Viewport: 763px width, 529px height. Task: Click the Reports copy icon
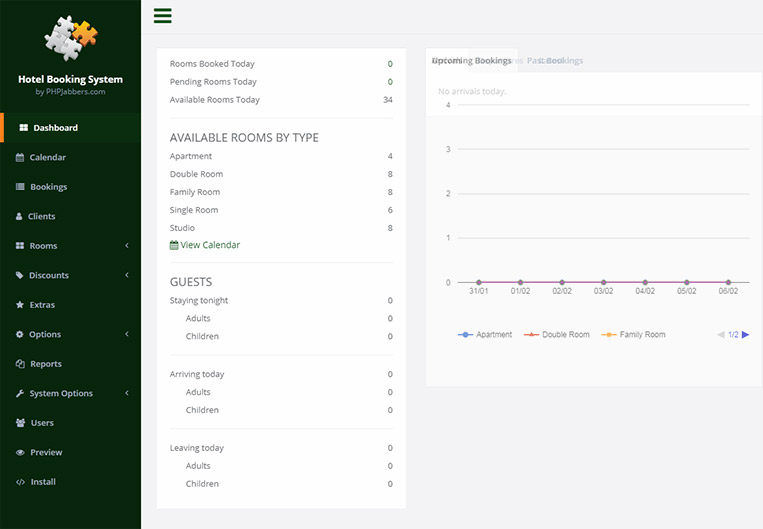[x=20, y=364]
